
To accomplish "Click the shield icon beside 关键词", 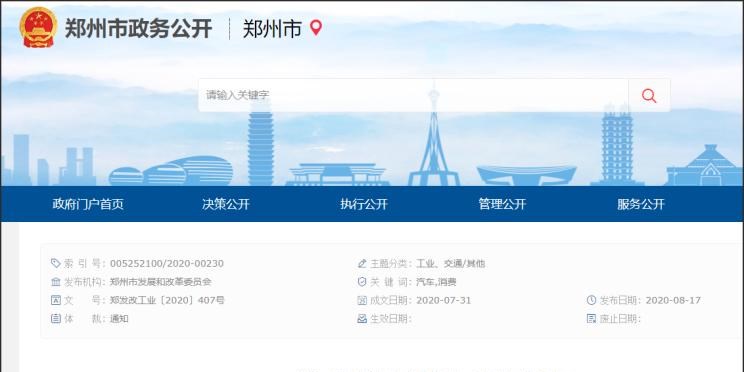I will [x=362, y=282].
